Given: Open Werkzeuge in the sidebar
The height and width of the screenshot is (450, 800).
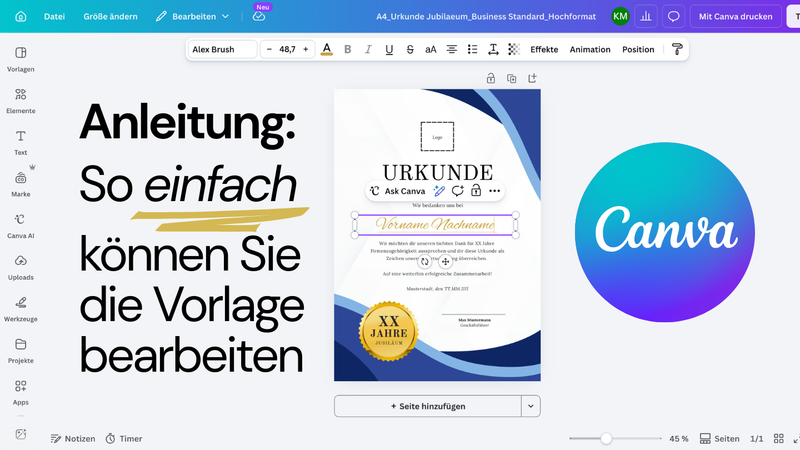Looking at the screenshot, I should [21, 309].
